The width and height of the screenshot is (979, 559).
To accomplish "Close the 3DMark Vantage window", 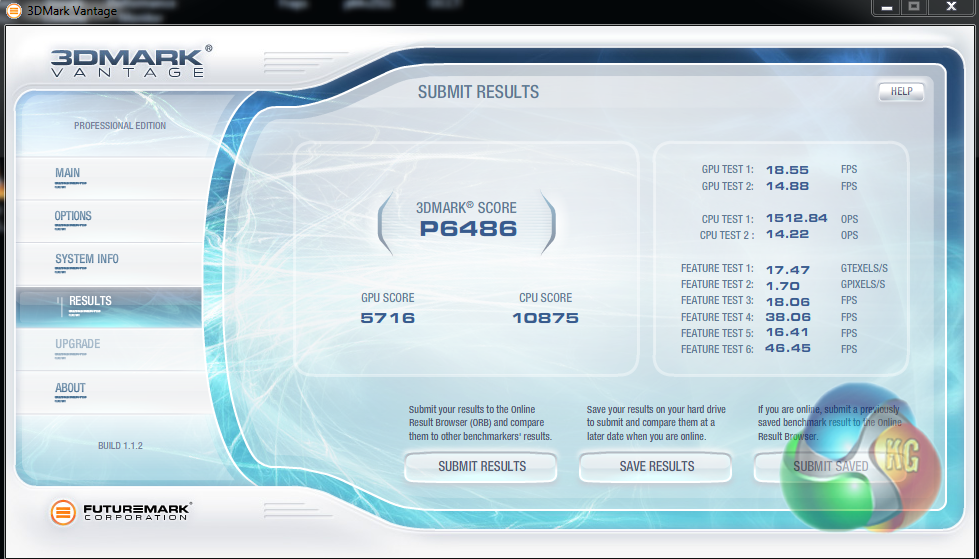I will 952,7.
